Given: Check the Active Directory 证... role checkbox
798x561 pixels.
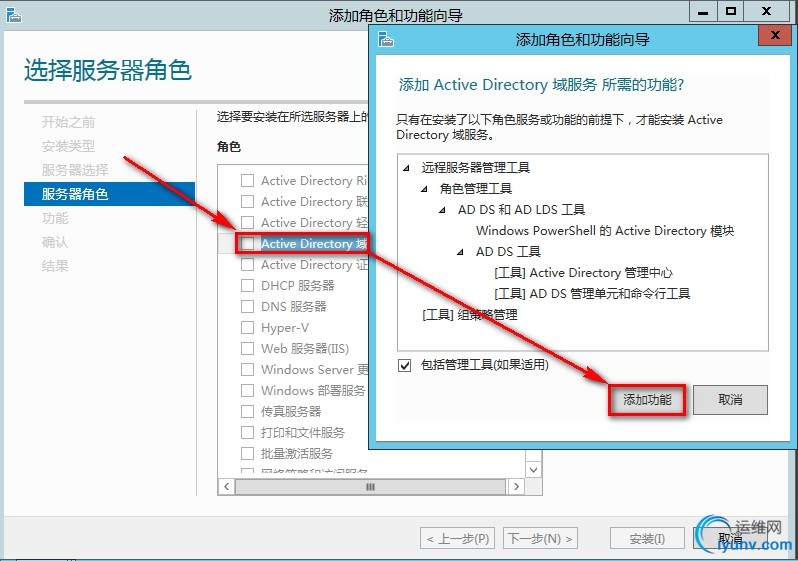Looking at the screenshot, I should point(247,265).
